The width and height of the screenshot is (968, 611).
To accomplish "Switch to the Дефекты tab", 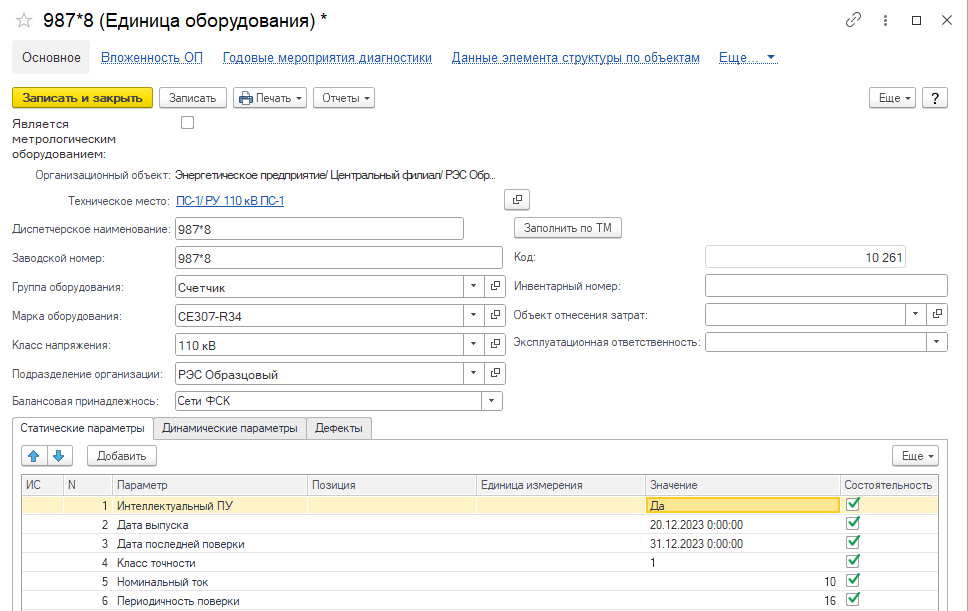I will 339,428.
